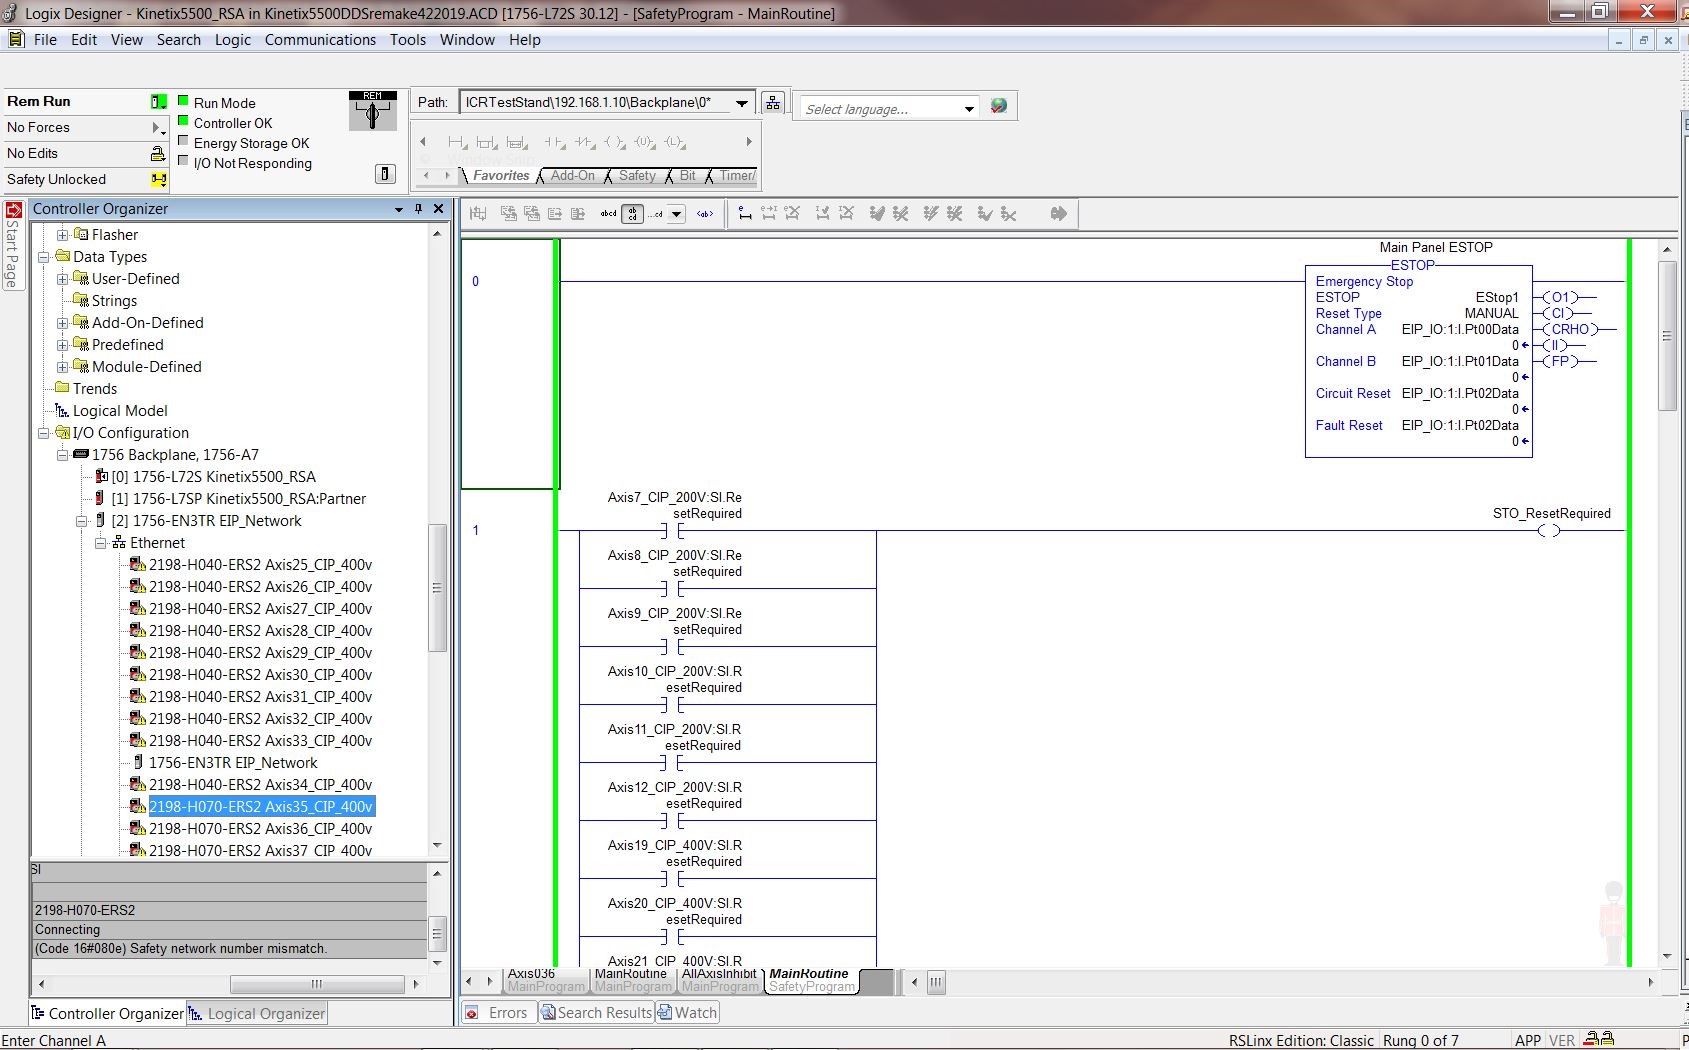Click the I/O Not Responding indicator
The image size is (1689, 1050).
coord(183,161)
